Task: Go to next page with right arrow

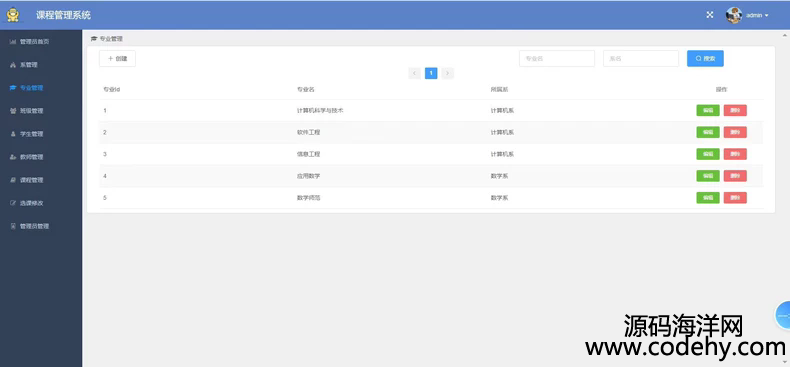Action: (447, 73)
